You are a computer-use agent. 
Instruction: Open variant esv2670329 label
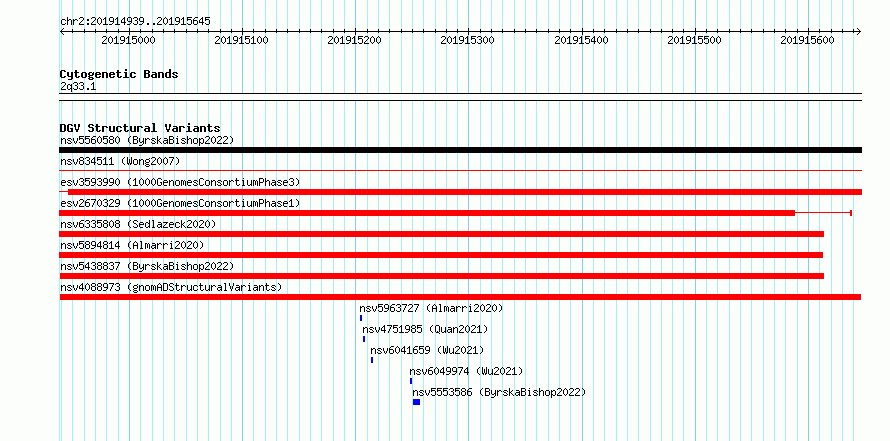[x=180, y=203]
